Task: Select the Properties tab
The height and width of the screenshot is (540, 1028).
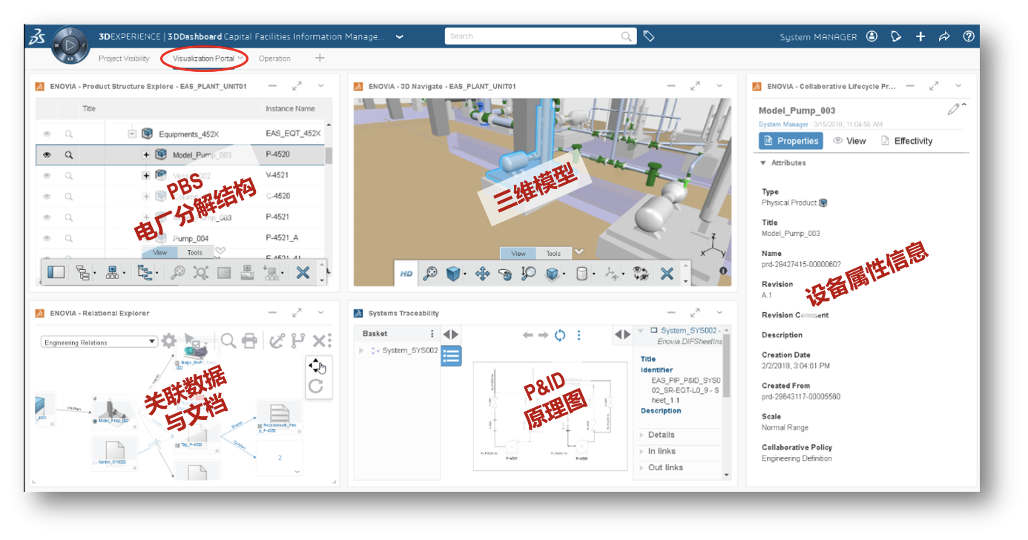Action: (791, 140)
